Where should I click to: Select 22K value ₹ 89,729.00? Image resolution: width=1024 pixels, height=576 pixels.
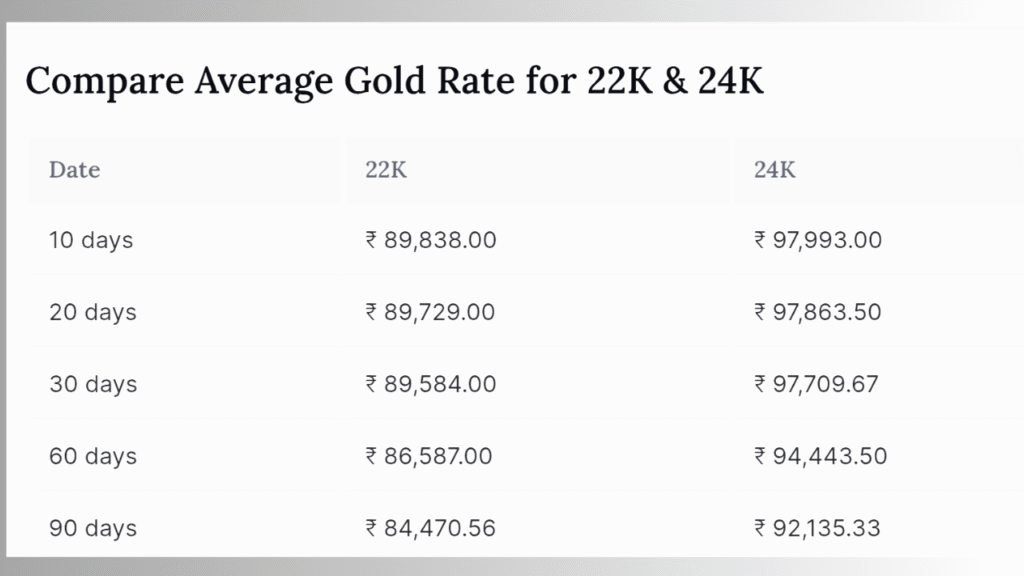430,312
